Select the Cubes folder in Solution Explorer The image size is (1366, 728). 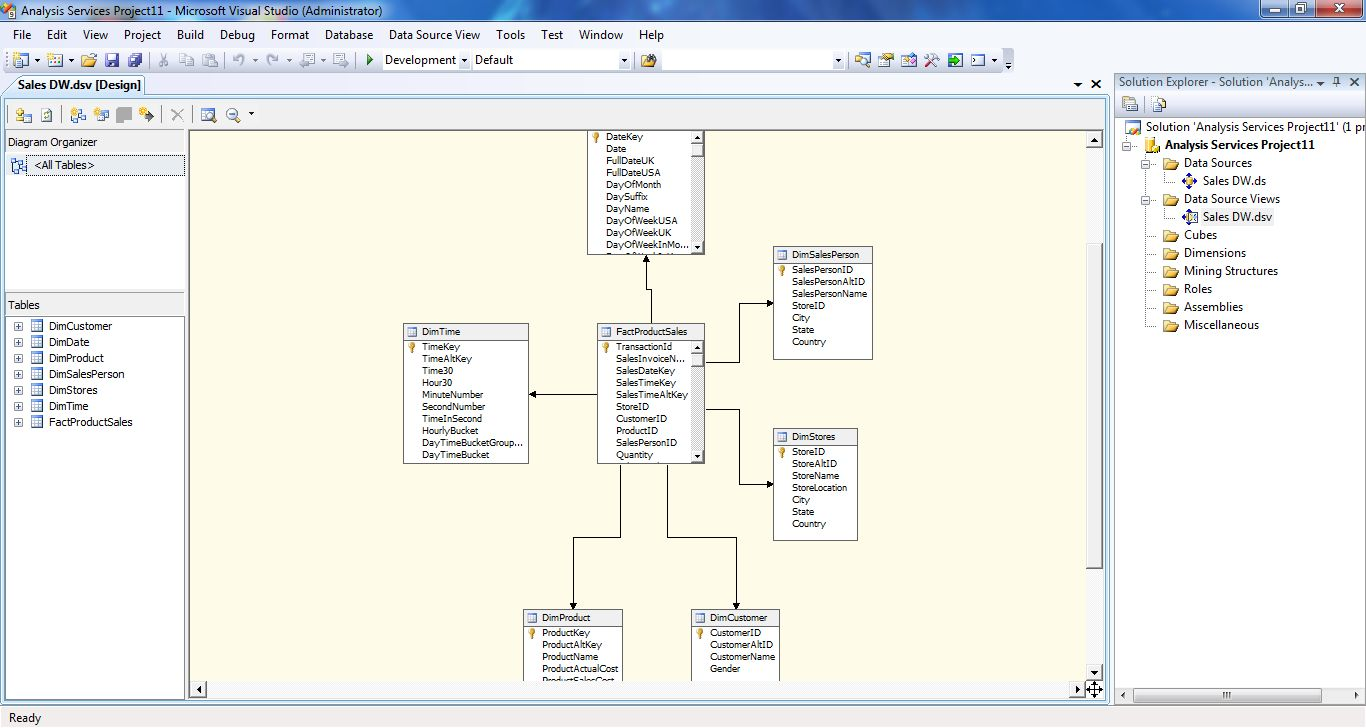(1200, 235)
